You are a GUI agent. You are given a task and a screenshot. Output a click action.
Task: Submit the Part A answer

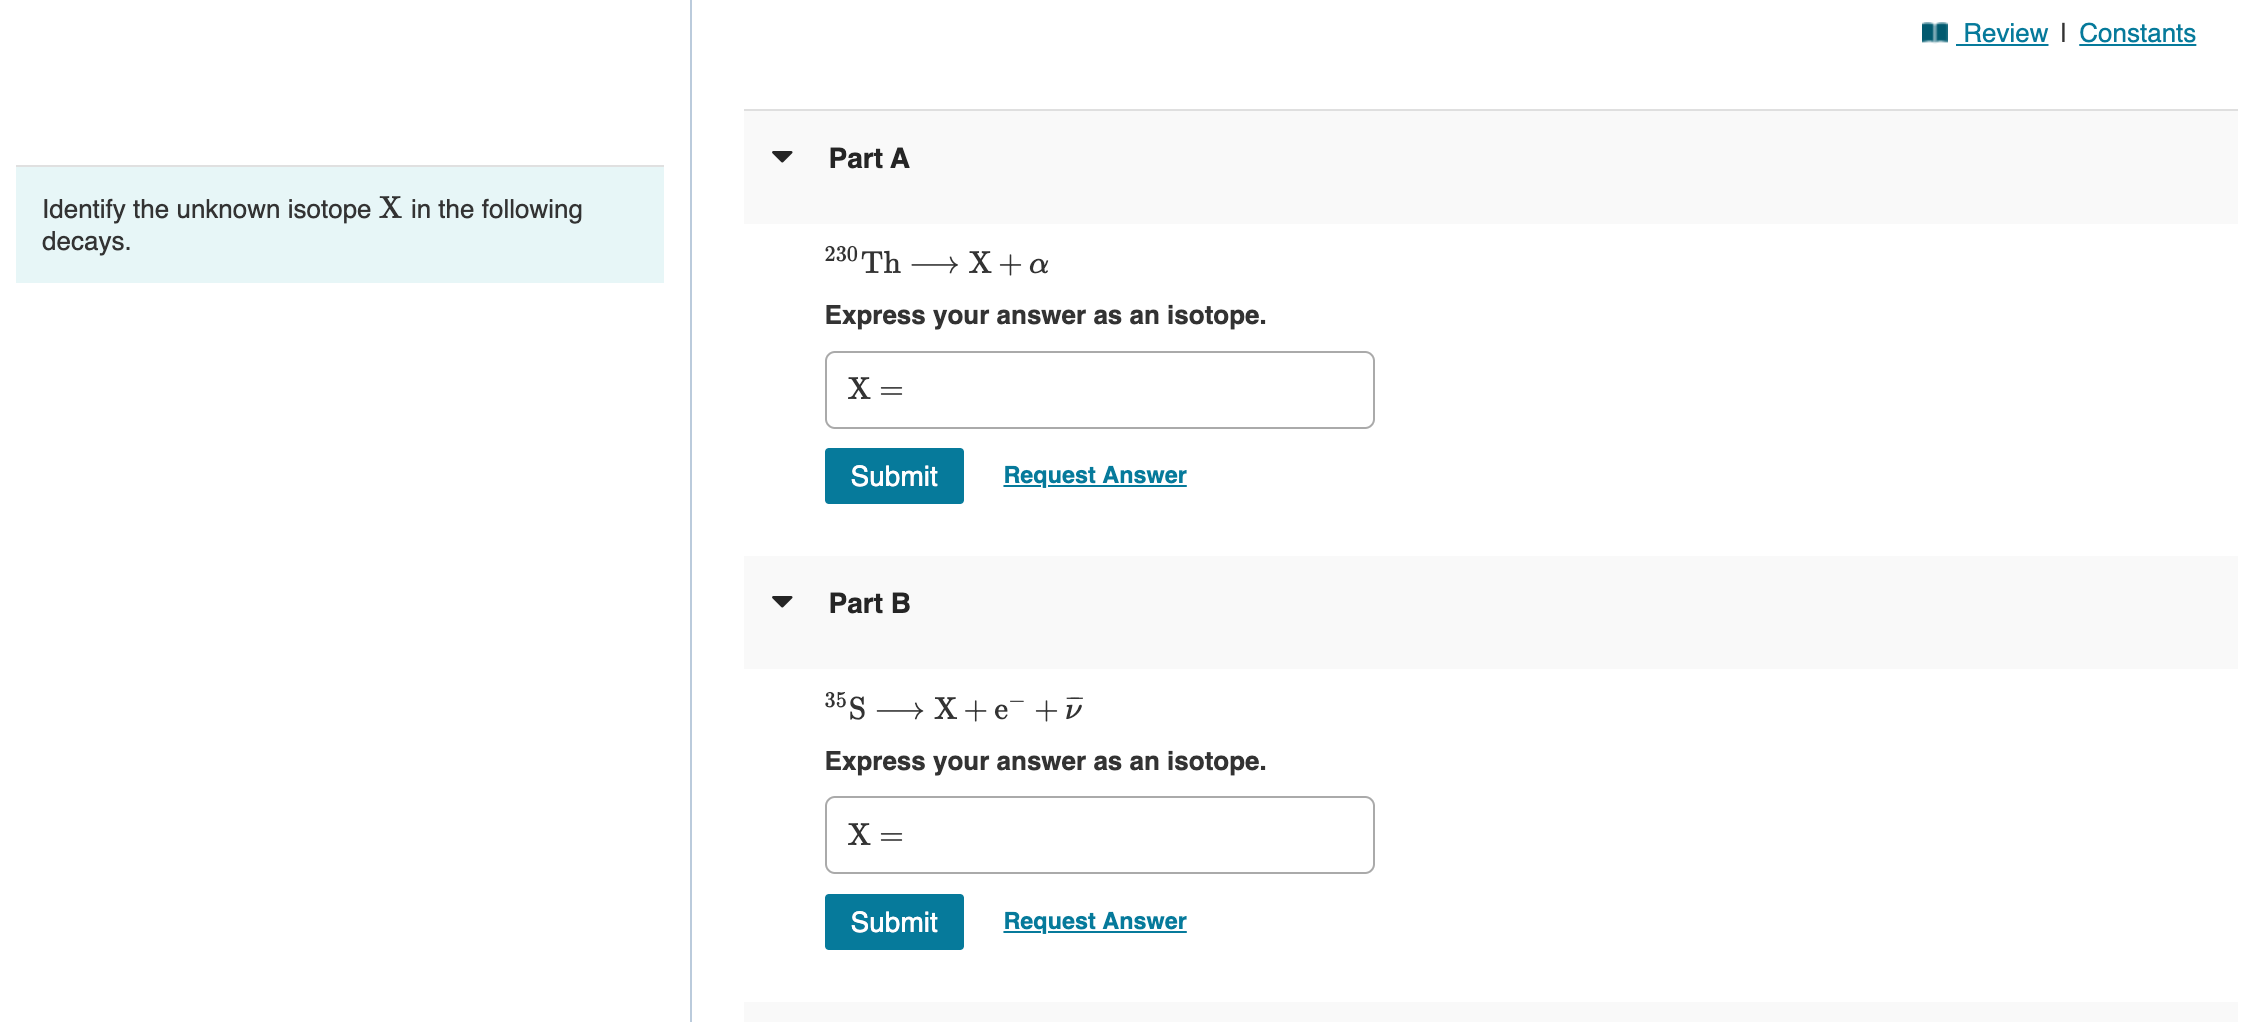pos(894,476)
